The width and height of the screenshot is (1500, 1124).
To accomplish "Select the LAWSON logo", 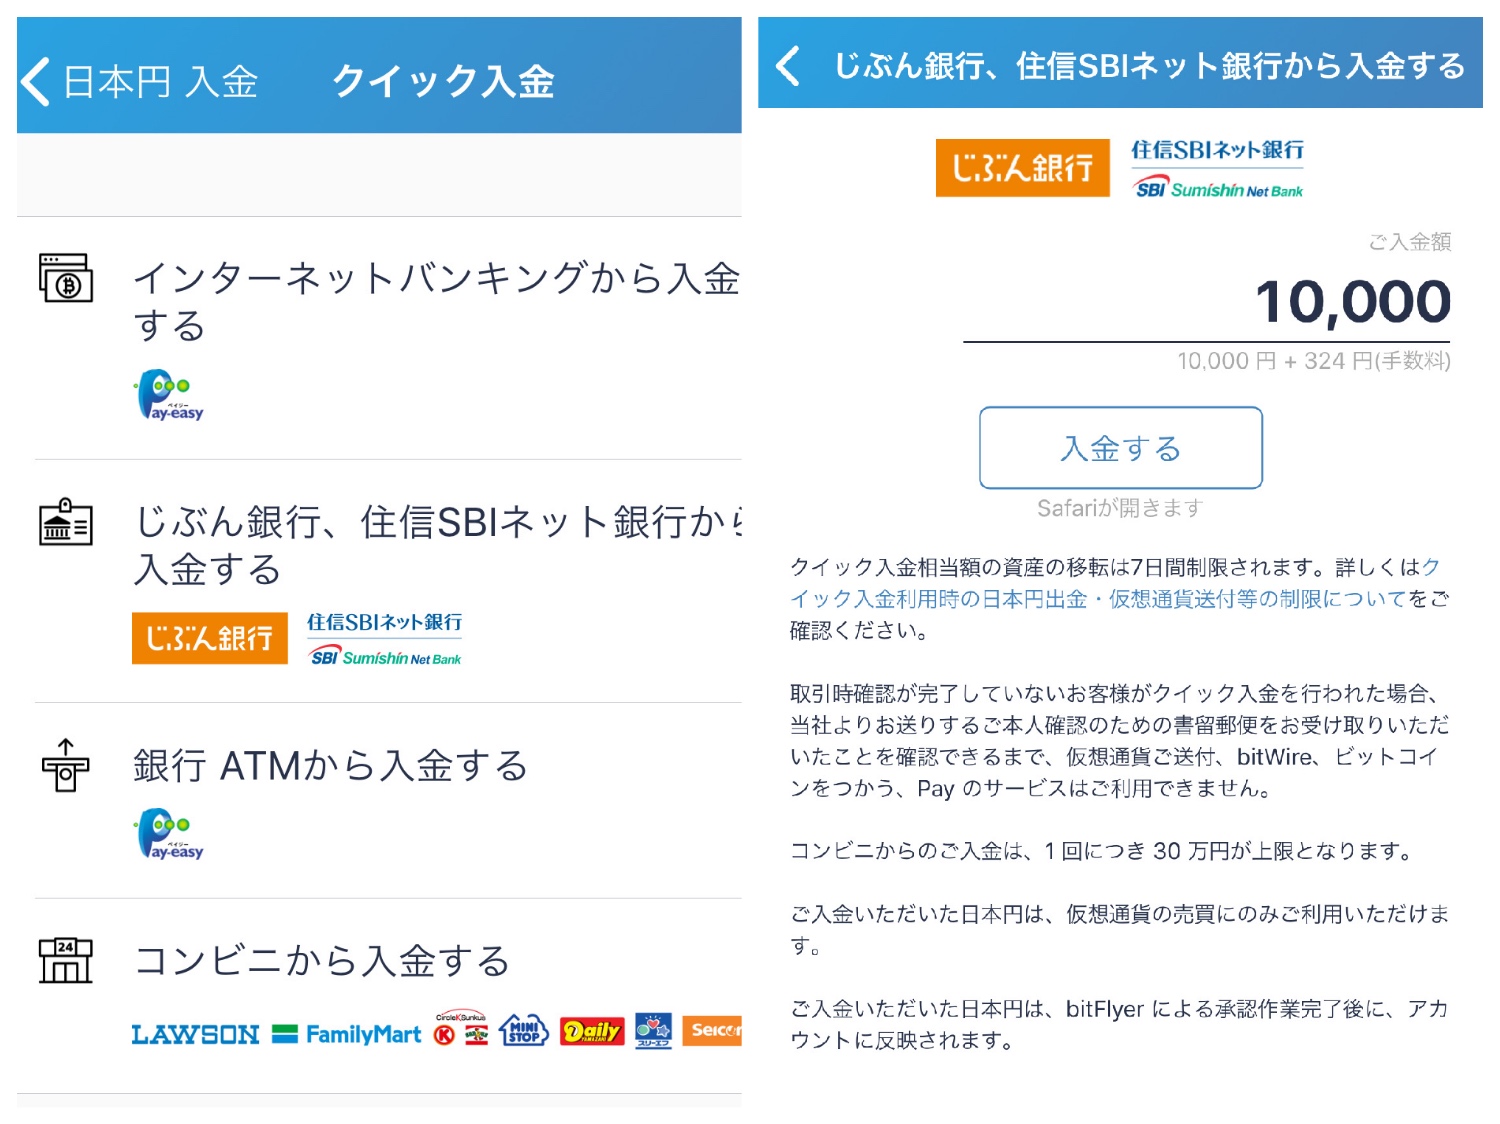I will (x=195, y=1034).
